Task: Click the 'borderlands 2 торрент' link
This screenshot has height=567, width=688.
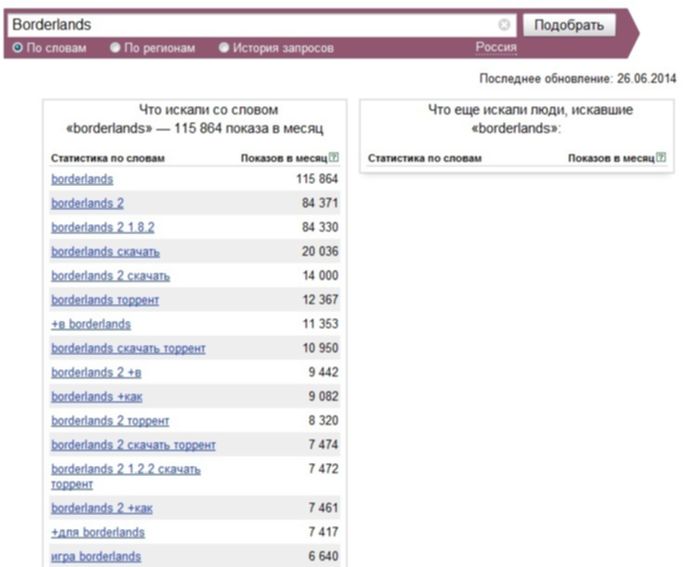Action: point(110,421)
